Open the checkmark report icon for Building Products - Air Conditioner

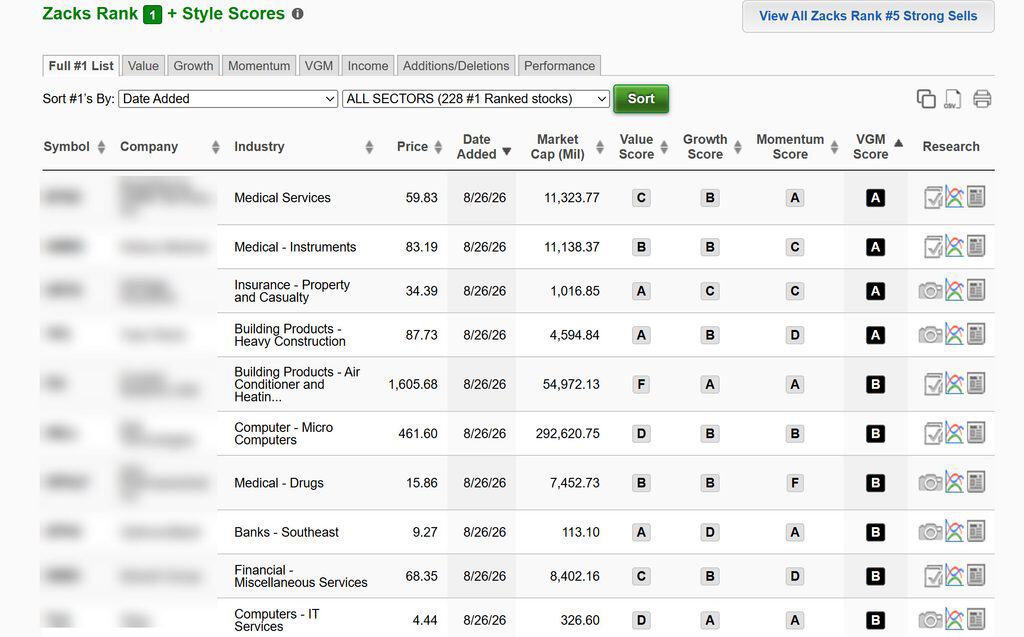[933, 384]
